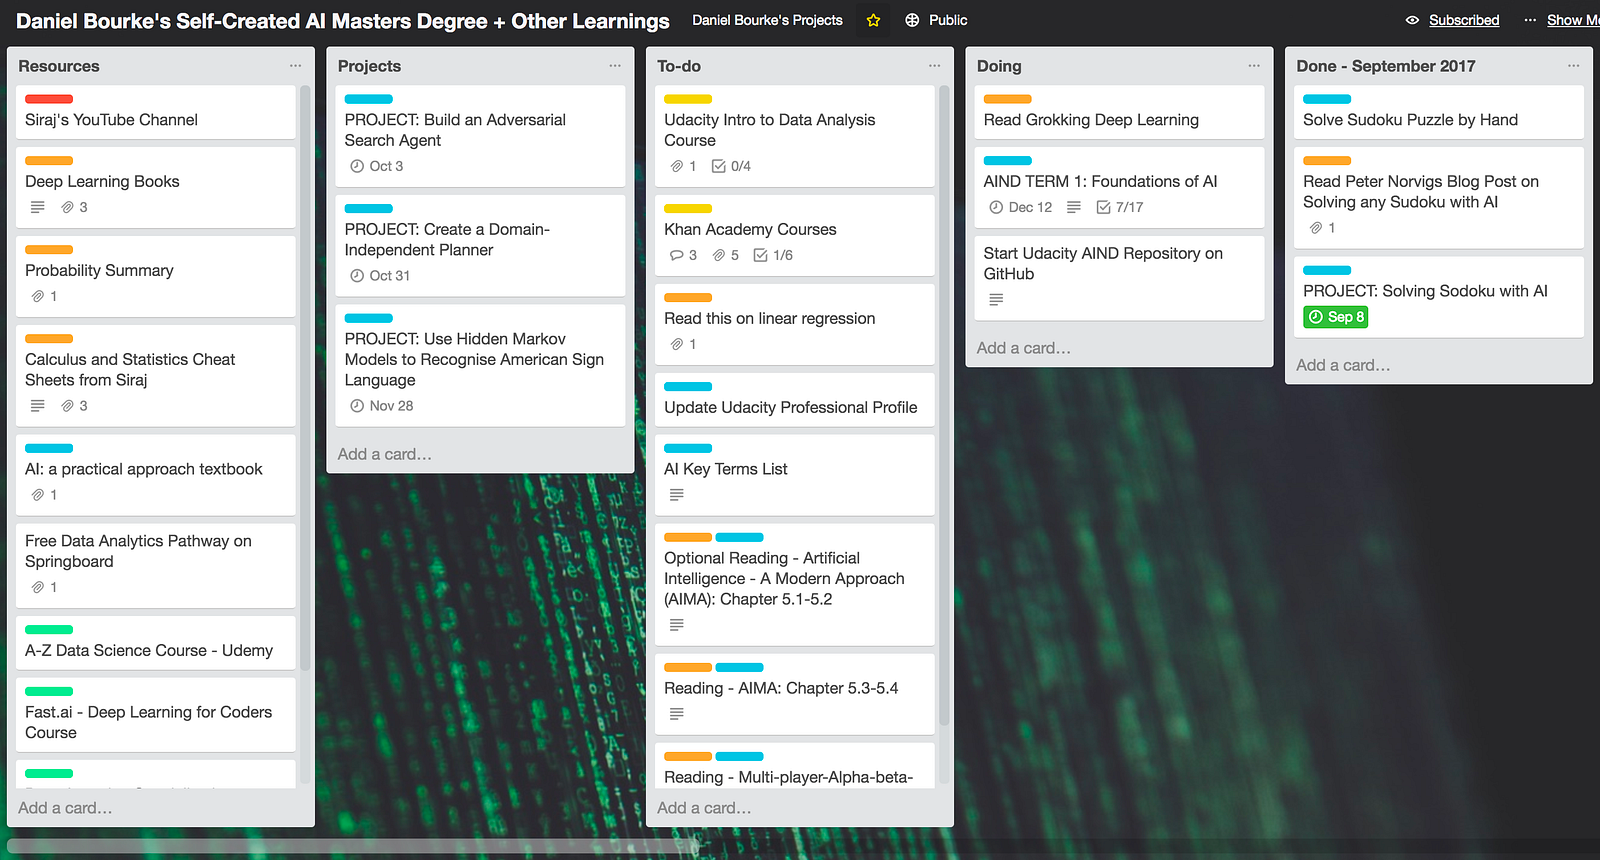Open the Read Grokking Deep Learning card

click(x=1119, y=112)
